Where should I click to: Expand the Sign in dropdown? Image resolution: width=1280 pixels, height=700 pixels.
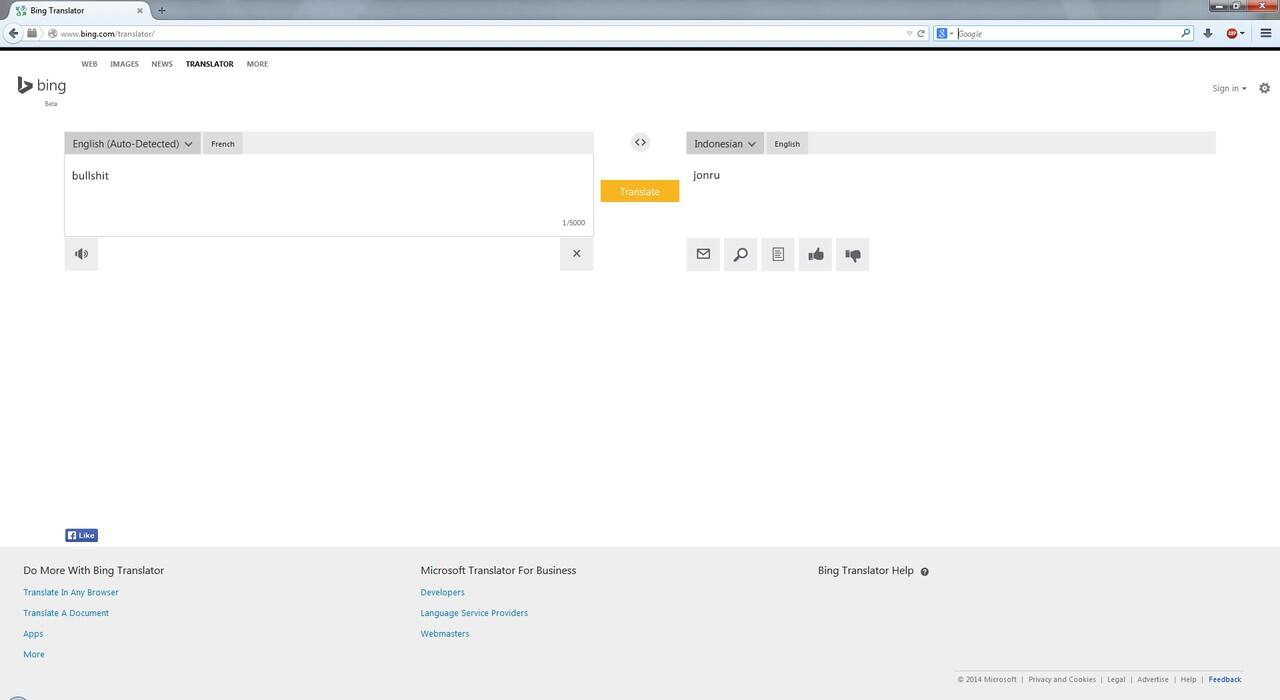point(1229,88)
